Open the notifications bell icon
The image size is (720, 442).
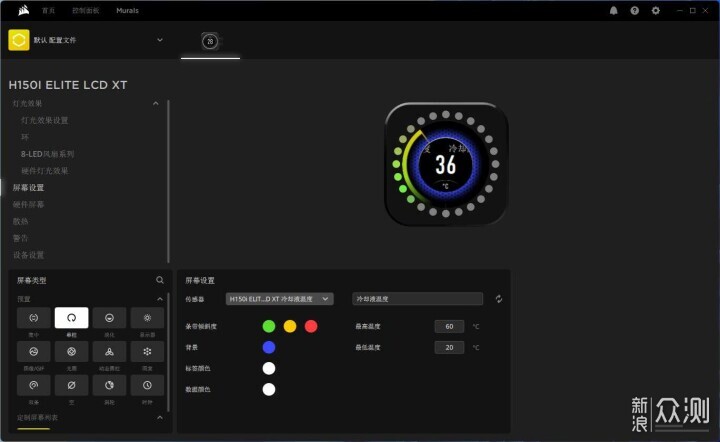[613, 11]
